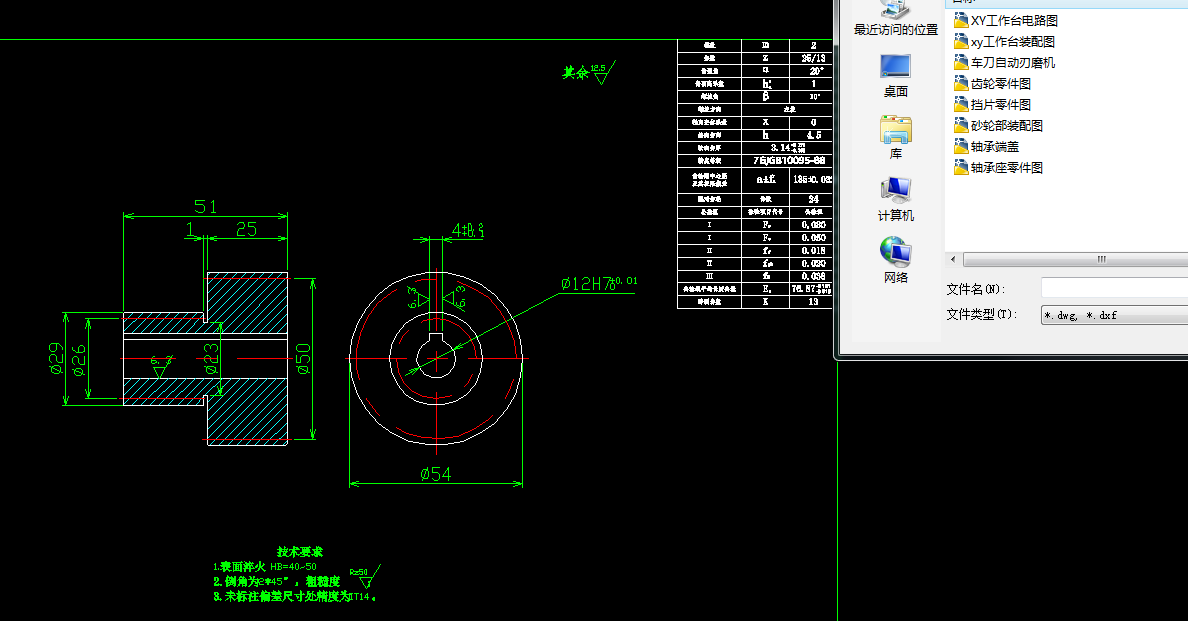Select the 轴承端盖 folder
This screenshot has width=1188, height=621.
tap(986, 147)
